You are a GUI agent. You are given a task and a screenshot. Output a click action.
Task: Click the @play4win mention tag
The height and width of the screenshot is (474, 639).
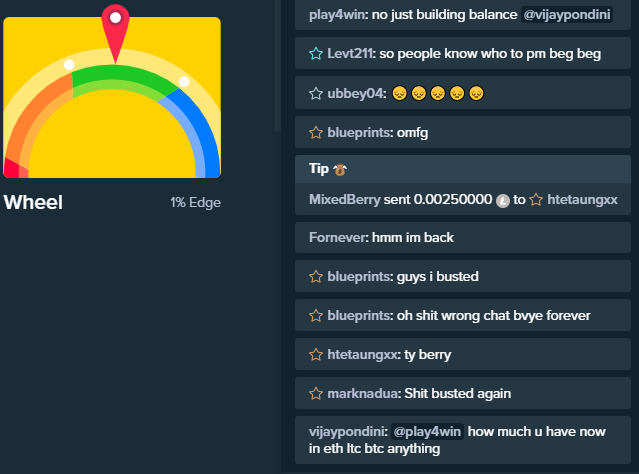point(427,431)
